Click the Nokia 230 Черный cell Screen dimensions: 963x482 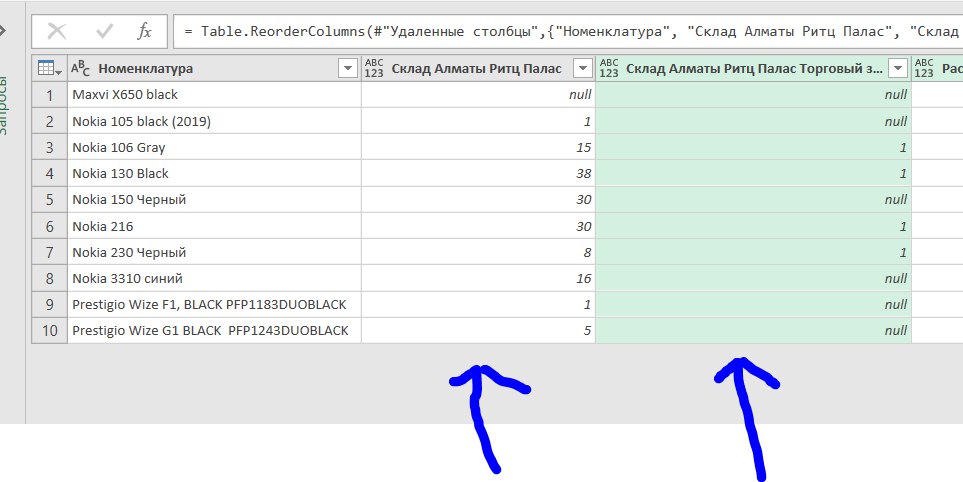214,252
